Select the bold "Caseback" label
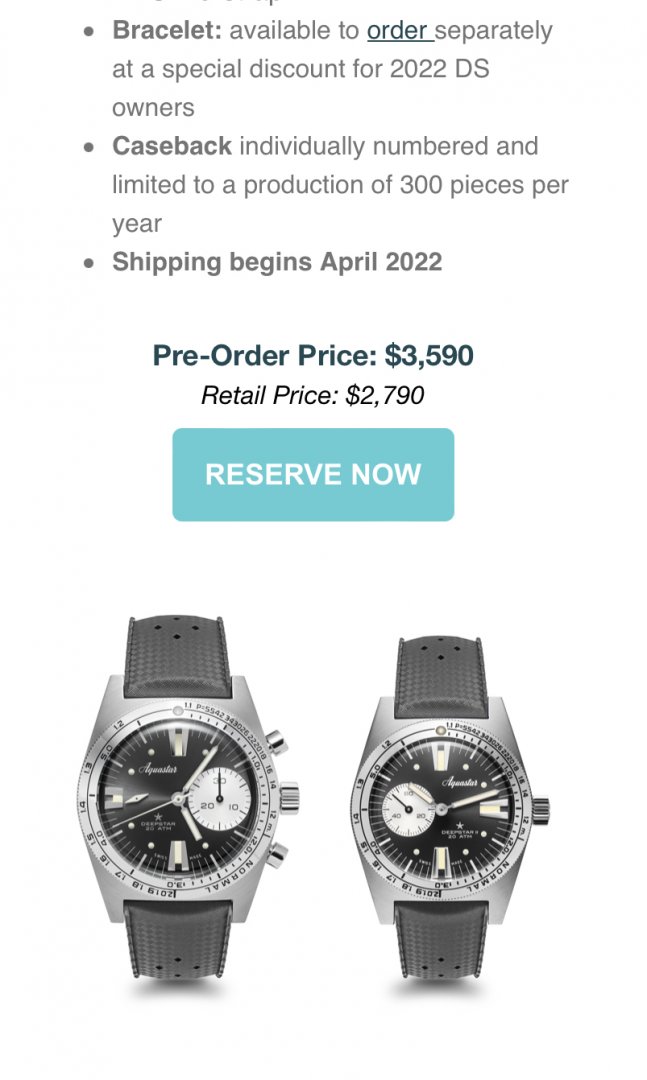The width and height of the screenshot is (647, 1080). [x=172, y=147]
